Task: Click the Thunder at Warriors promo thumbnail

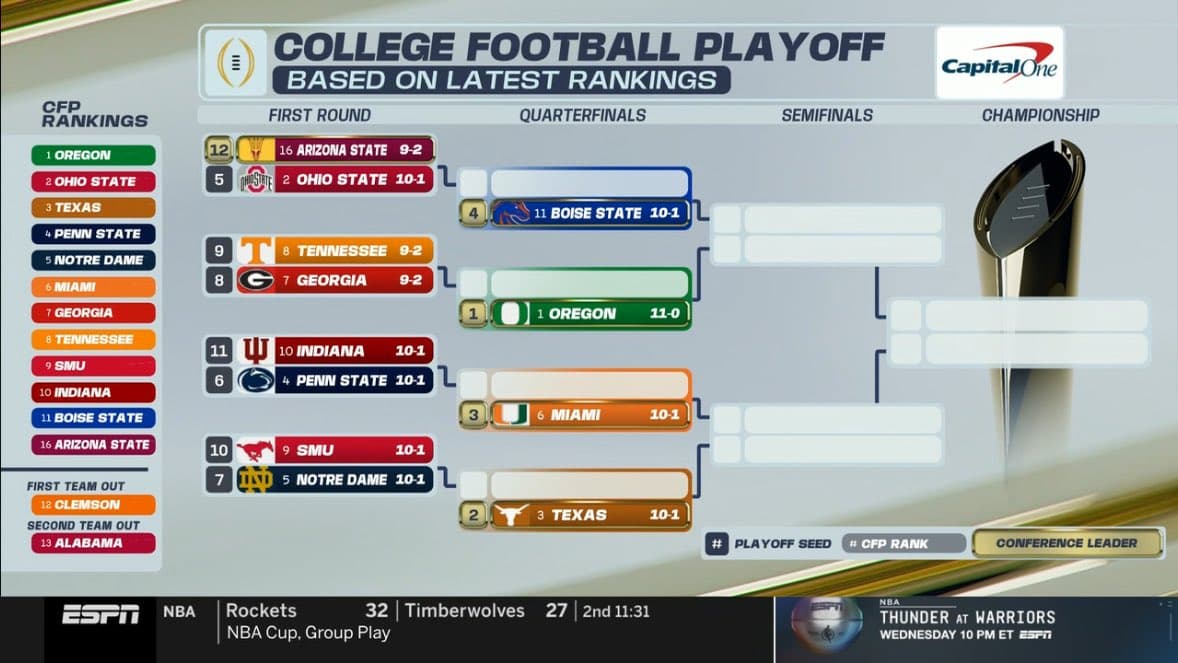Action: [826, 625]
